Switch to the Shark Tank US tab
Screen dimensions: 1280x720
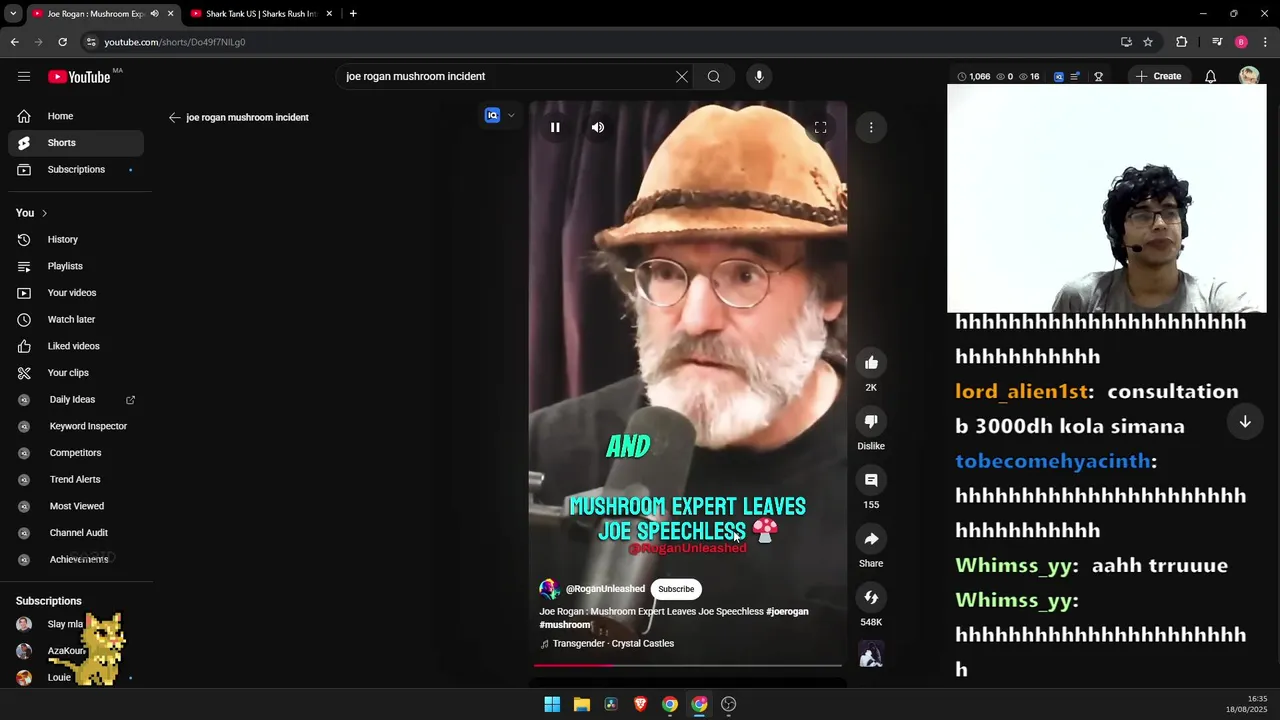260,14
